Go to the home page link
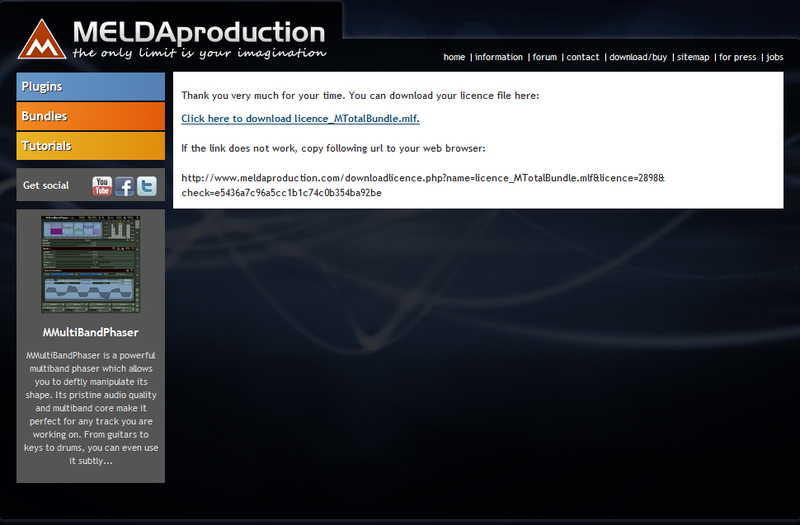This screenshot has width=800, height=525. click(x=454, y=57)
